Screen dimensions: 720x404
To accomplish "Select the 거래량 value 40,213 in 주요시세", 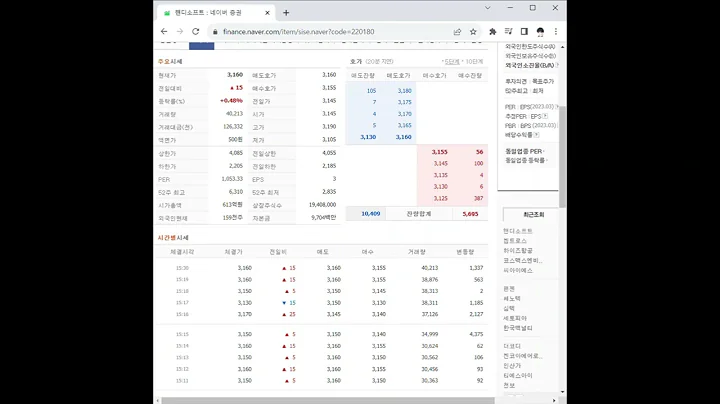I will click(x=234, y=113).
